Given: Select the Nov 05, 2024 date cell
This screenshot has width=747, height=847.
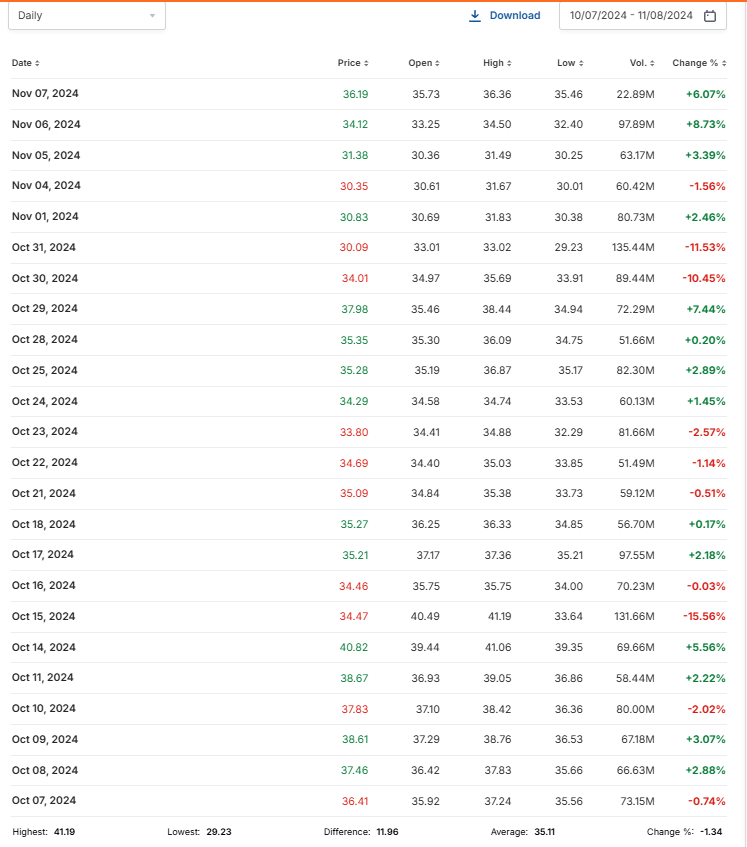Looking at the screenshot, I should 46,155.
